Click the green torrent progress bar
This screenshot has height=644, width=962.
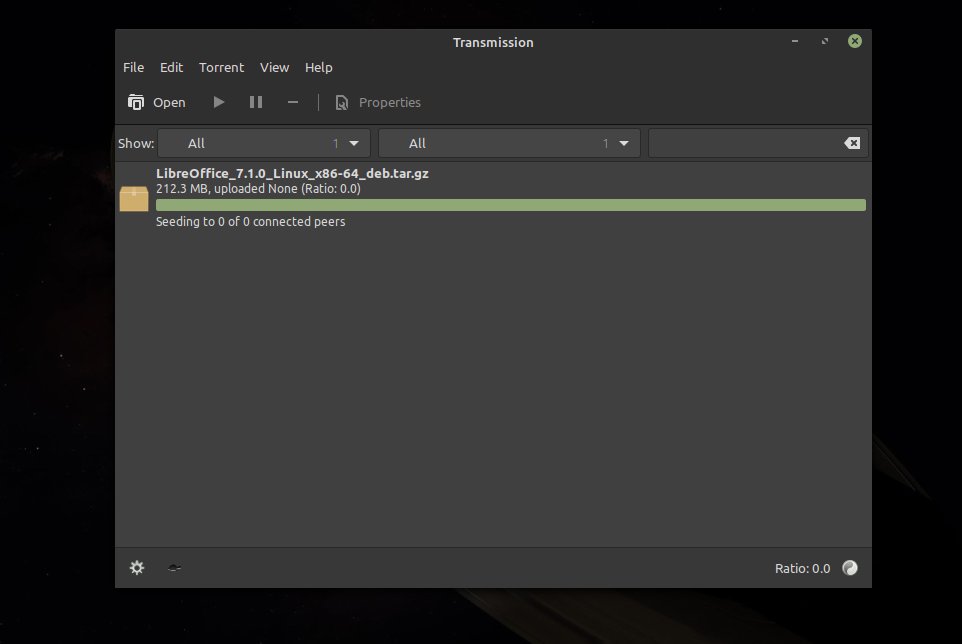(510, 205)
